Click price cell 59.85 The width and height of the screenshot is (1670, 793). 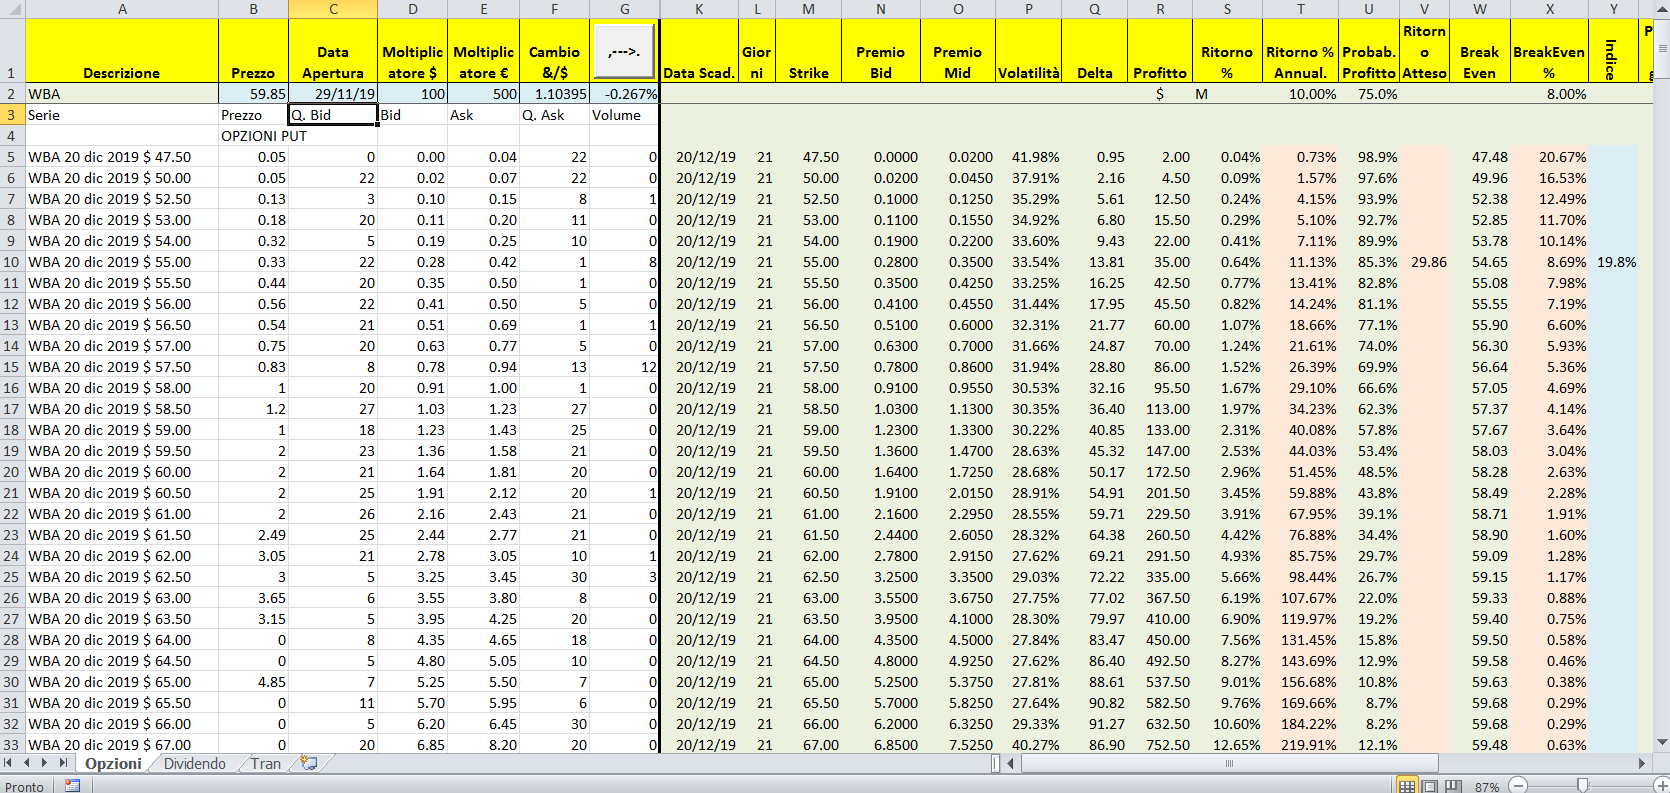tap(253, 94)
